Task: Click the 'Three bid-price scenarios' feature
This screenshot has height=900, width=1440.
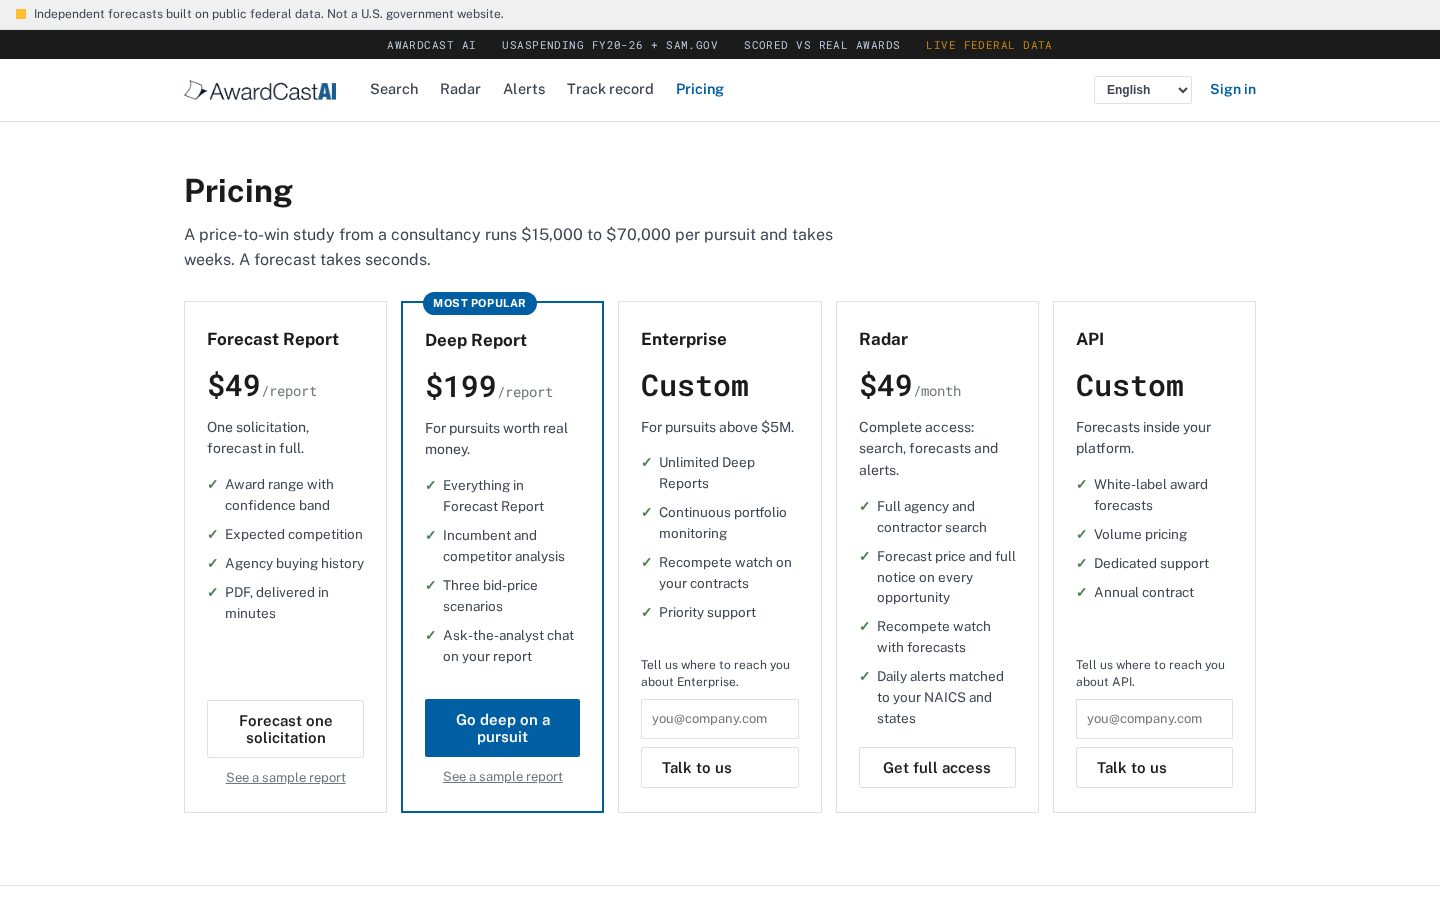Action: 490,596
